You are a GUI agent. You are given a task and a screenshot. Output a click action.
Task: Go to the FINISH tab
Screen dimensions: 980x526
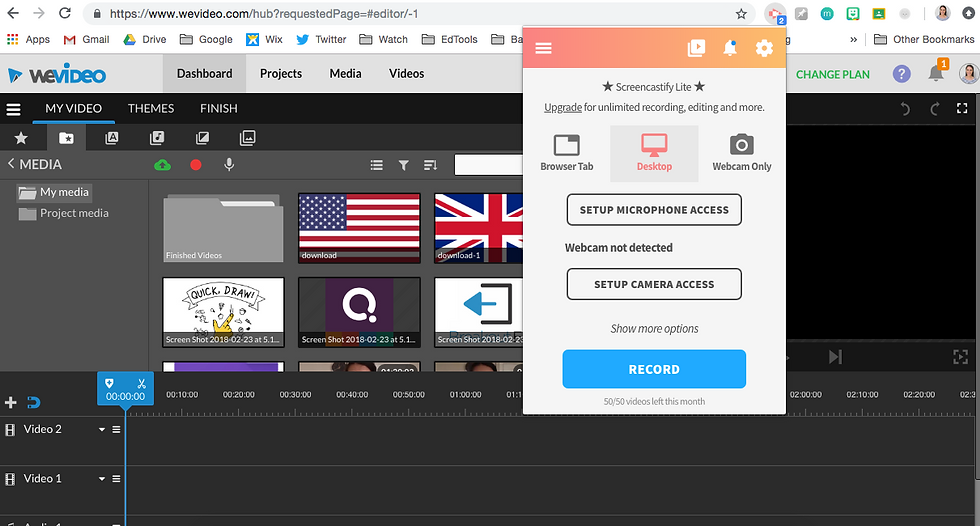[x=219, y=109]
